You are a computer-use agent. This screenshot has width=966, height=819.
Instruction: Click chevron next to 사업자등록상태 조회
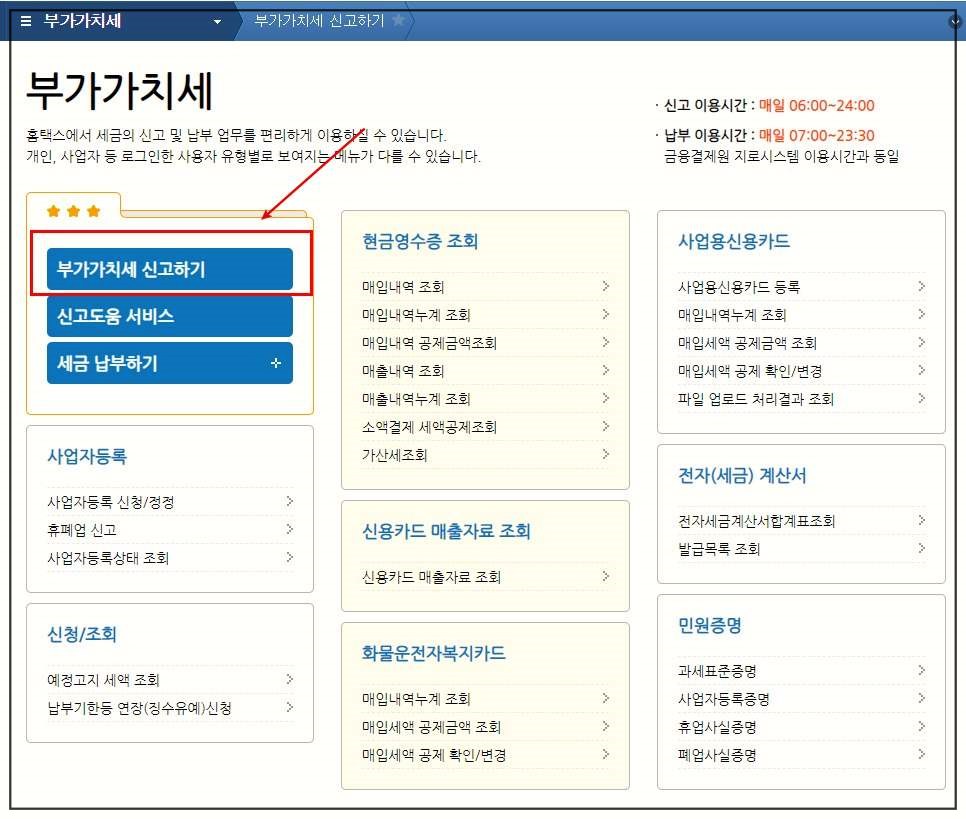pyautogui.click(x=289, y=557)
